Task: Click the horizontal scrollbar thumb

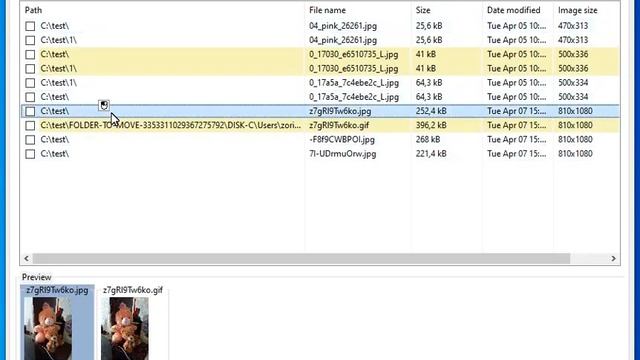Action: [301, 258]
